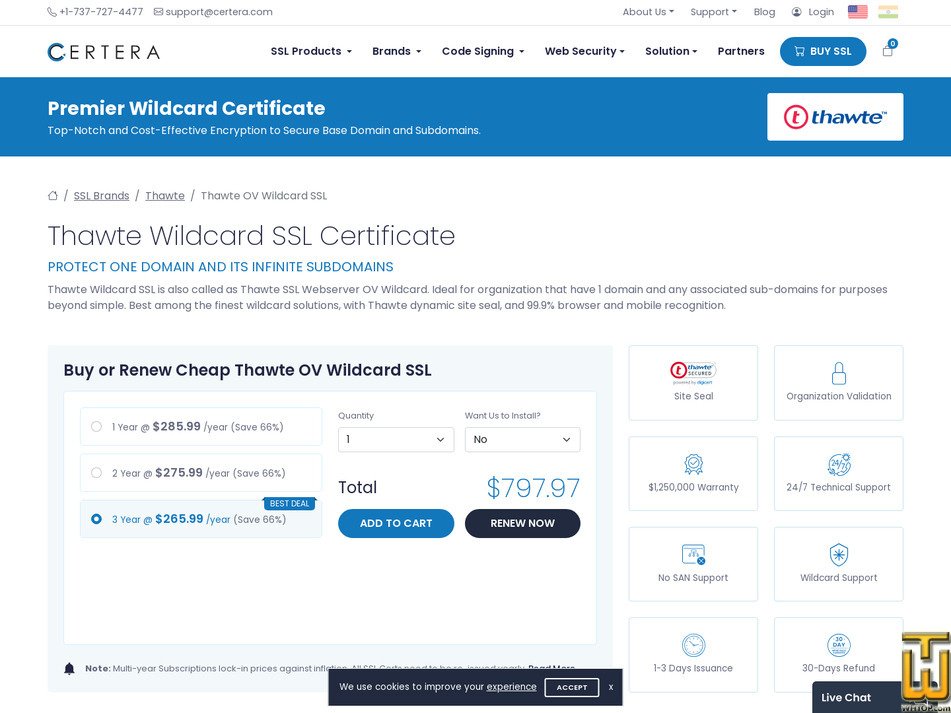Click the No SAN Support icon
This screenshot has width=951, height=713.
click(x=693, y=554)
